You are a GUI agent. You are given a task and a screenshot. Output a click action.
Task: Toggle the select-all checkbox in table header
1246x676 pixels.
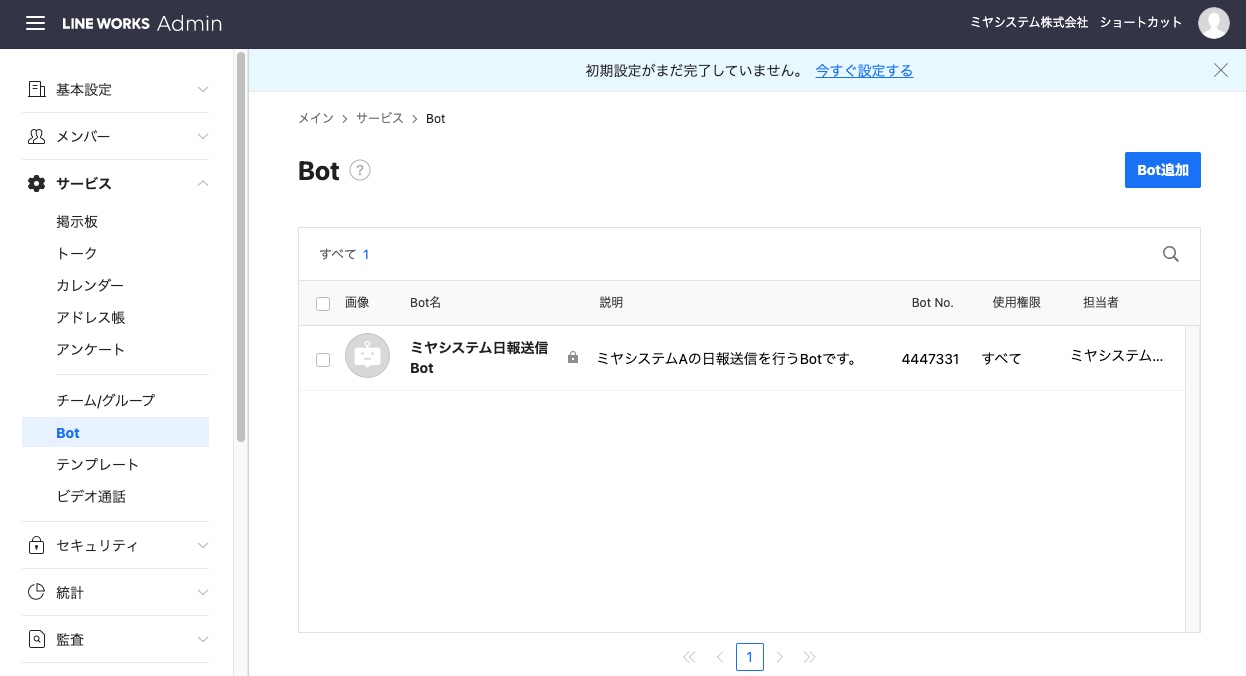click(x=322, y=303)
